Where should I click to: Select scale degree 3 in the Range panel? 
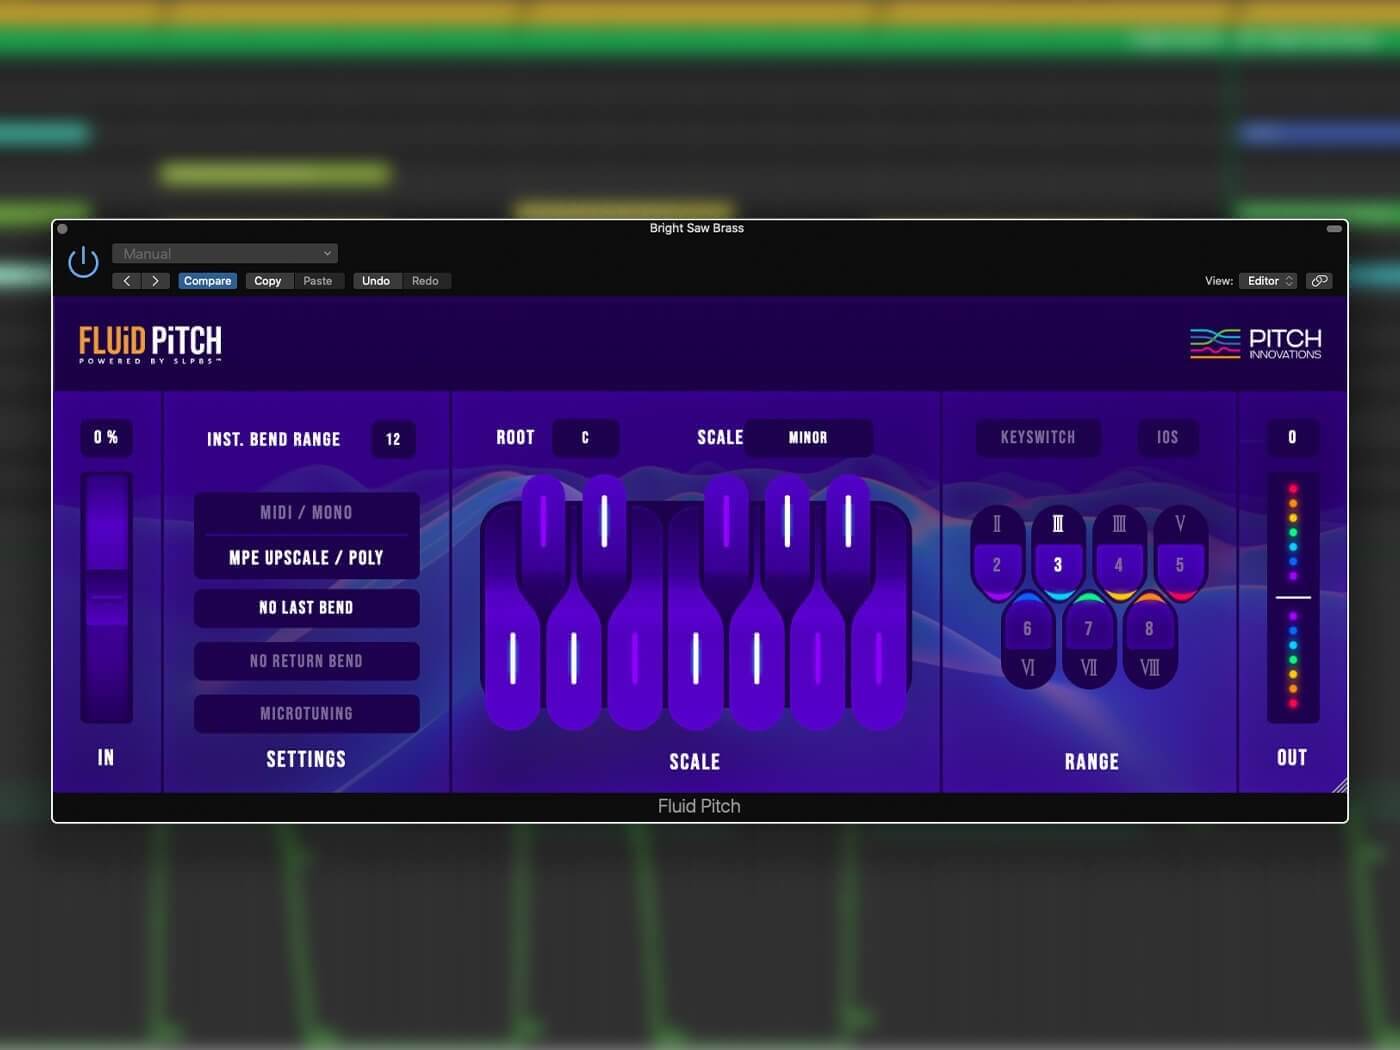coord(1058,564)
